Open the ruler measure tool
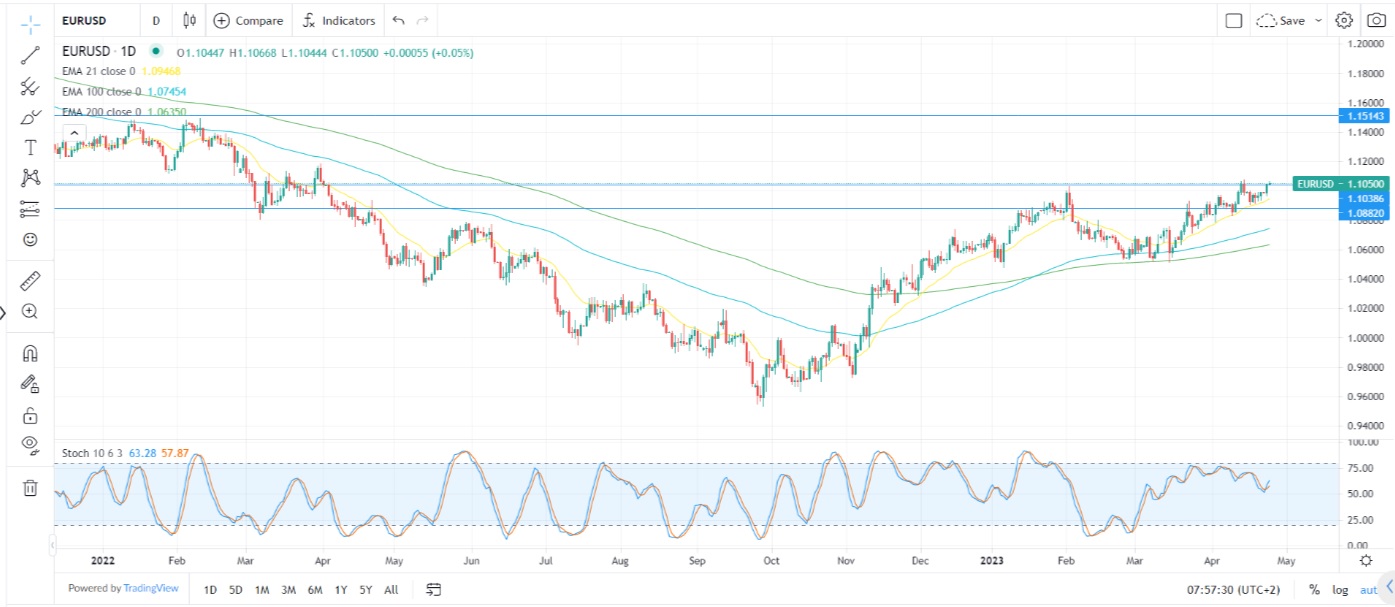 [x=30, y=281]
